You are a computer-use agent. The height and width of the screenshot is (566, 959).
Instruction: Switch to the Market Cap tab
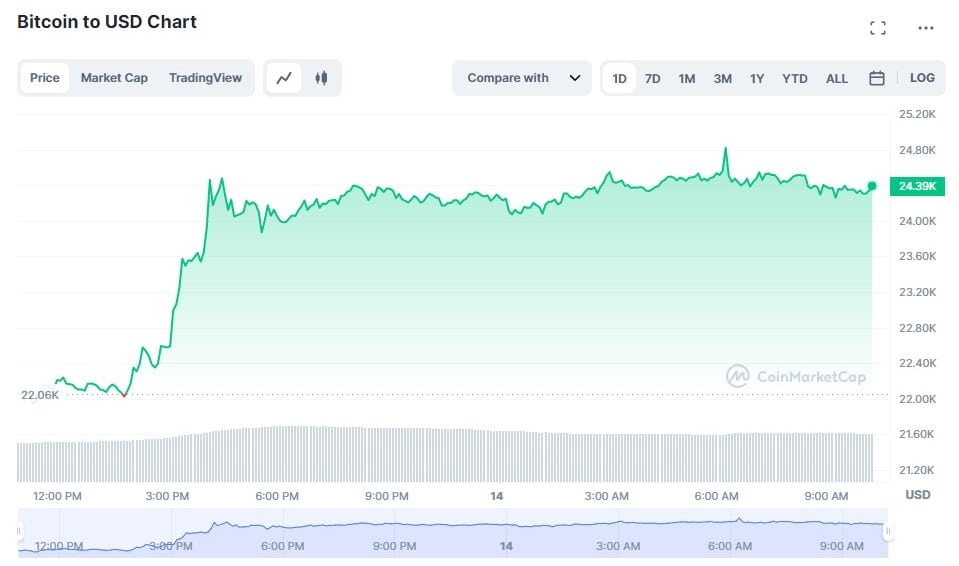coord(114,78)
